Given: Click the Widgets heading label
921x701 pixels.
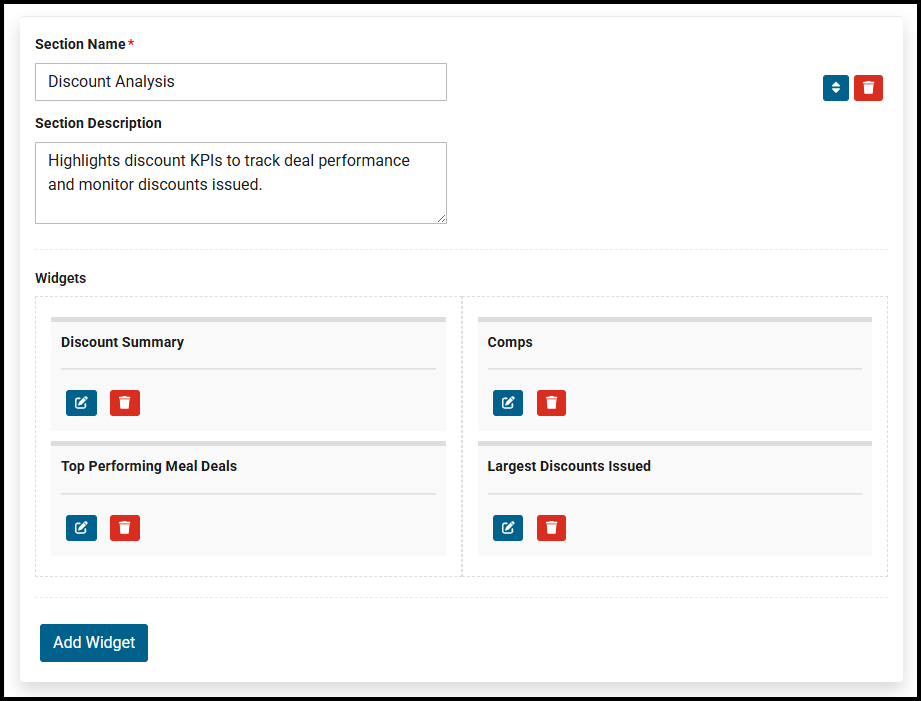Looking at the screenshot, I should [60, 278].
